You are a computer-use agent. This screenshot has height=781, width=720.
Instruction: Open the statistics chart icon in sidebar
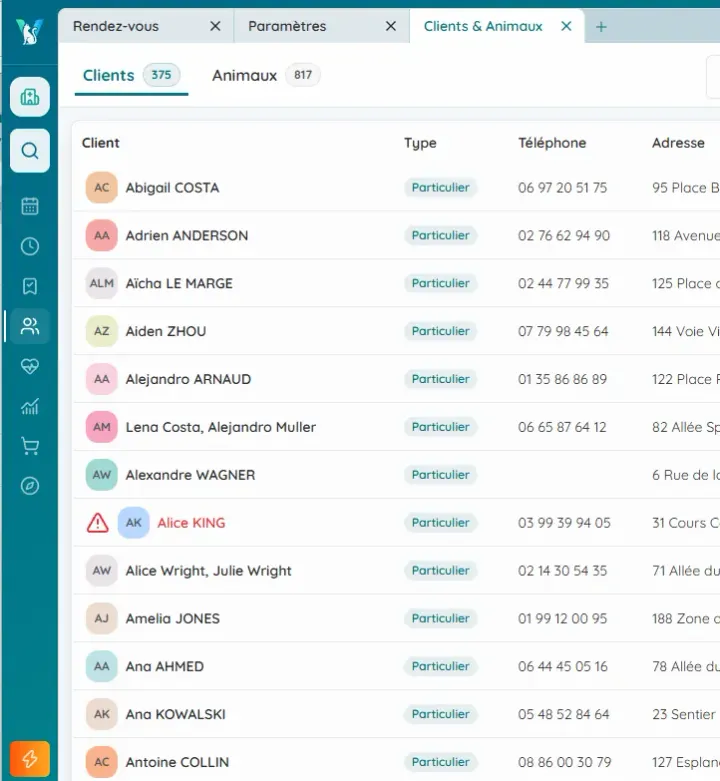click(x=30, y=406)
